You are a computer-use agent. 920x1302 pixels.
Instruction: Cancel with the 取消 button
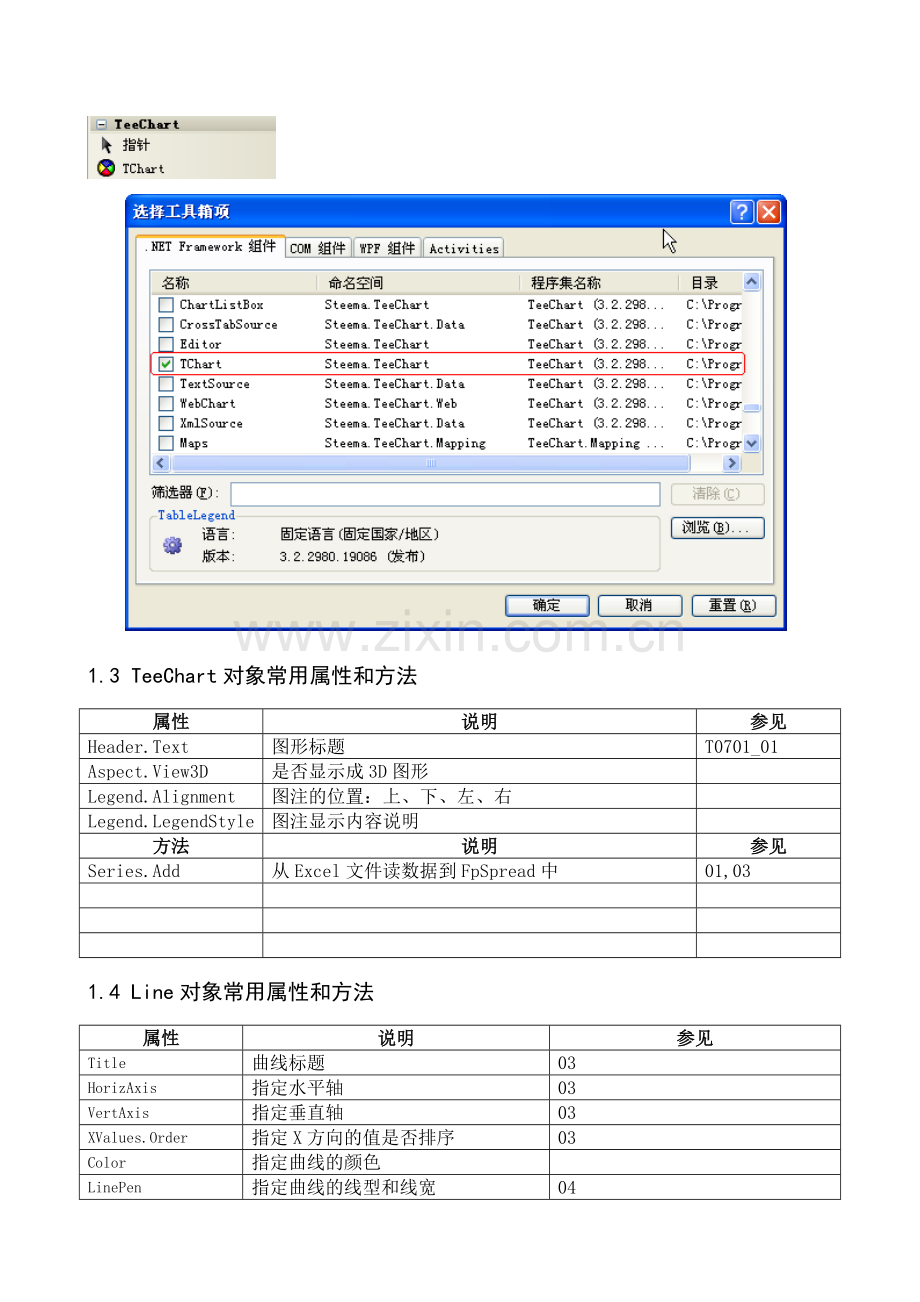(639, 605)
